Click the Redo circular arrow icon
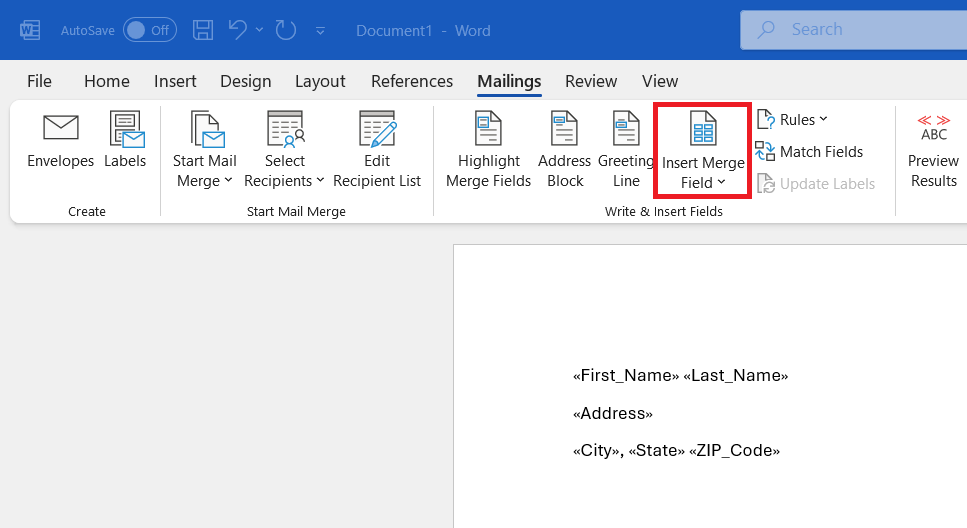This screenshot has height=528, width=967. tap(286, 30)
